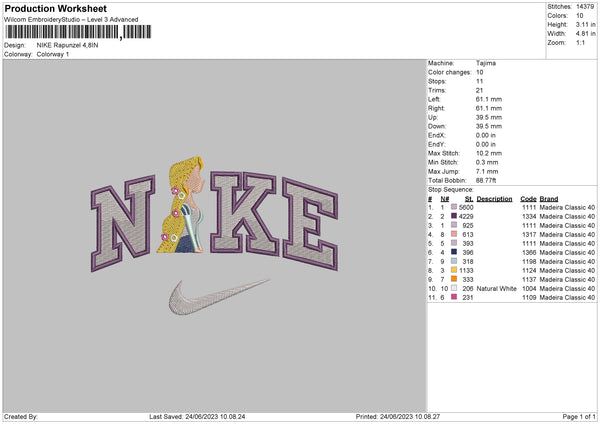Click the Left value 61.1 mm
This screenshot has height=424, width=600.
pos(489,99)
